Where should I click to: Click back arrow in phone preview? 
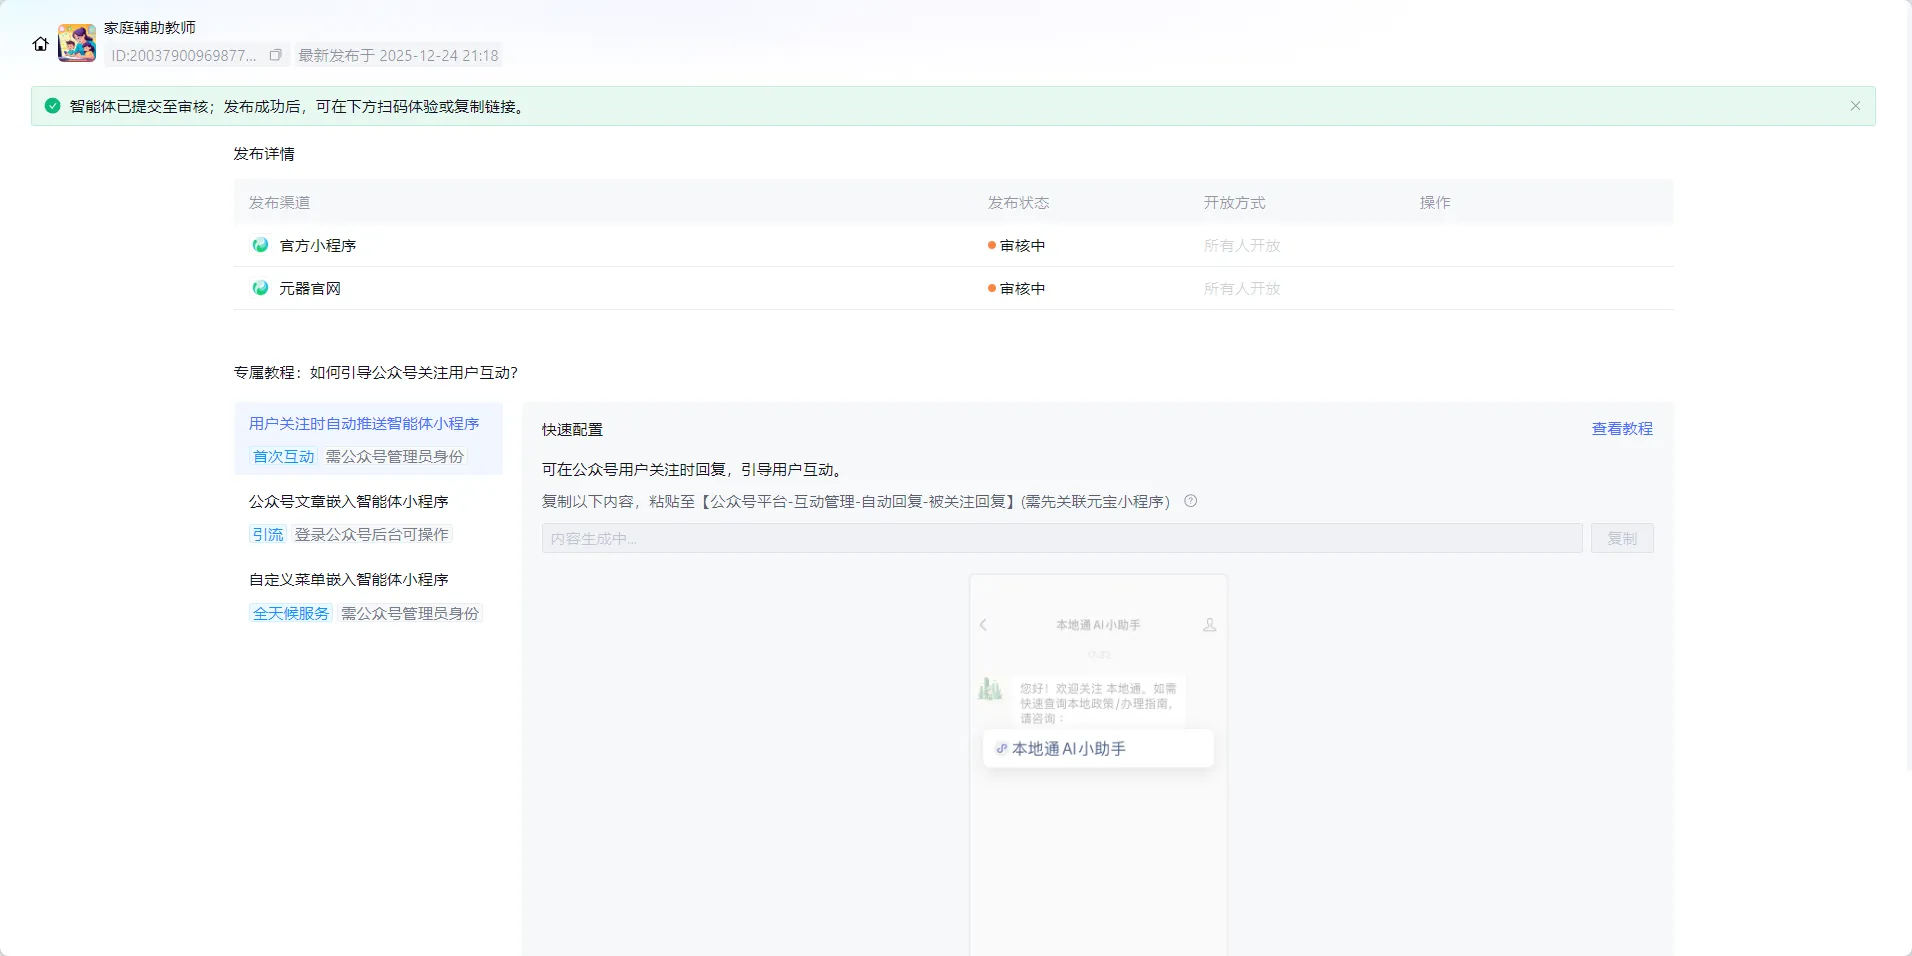[x=983, y=625]
